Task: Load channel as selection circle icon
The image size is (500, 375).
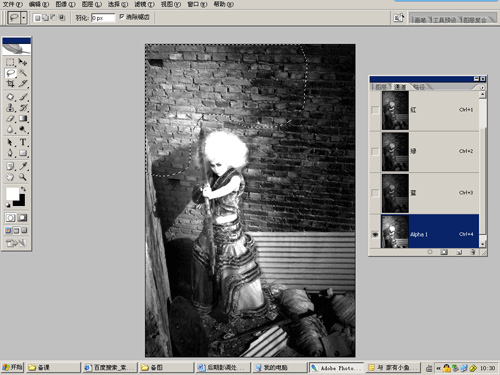Action: (x=430, y=252)
